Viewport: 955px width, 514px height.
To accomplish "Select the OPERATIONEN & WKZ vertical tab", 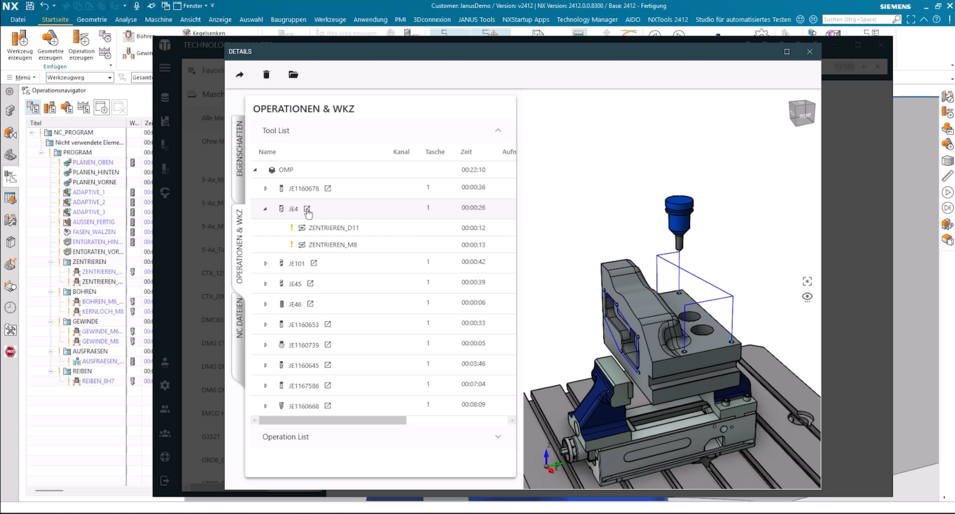I will [239, 246].
